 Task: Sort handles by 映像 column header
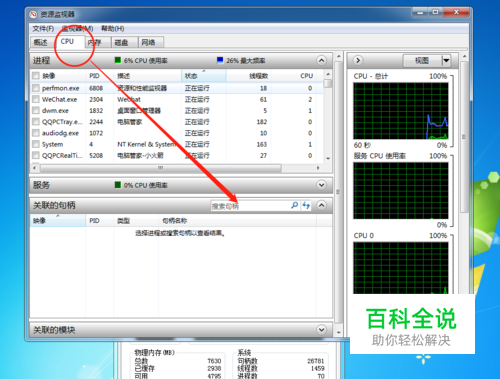point(58,221)
